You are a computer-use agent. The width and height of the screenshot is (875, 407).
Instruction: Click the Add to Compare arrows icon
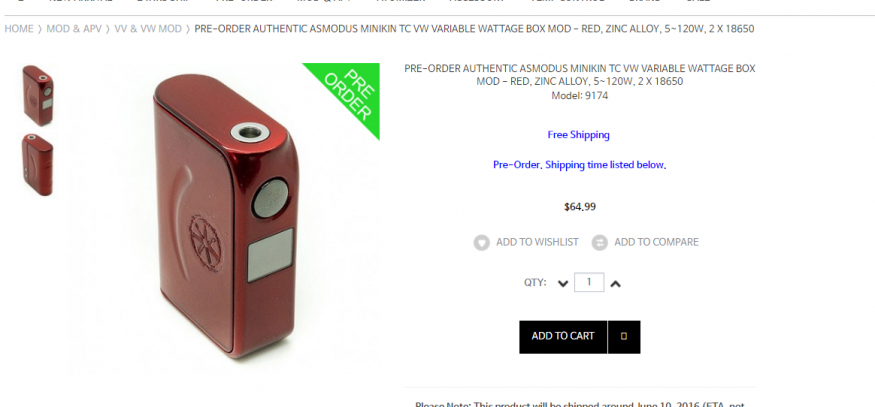click(599, 242)
